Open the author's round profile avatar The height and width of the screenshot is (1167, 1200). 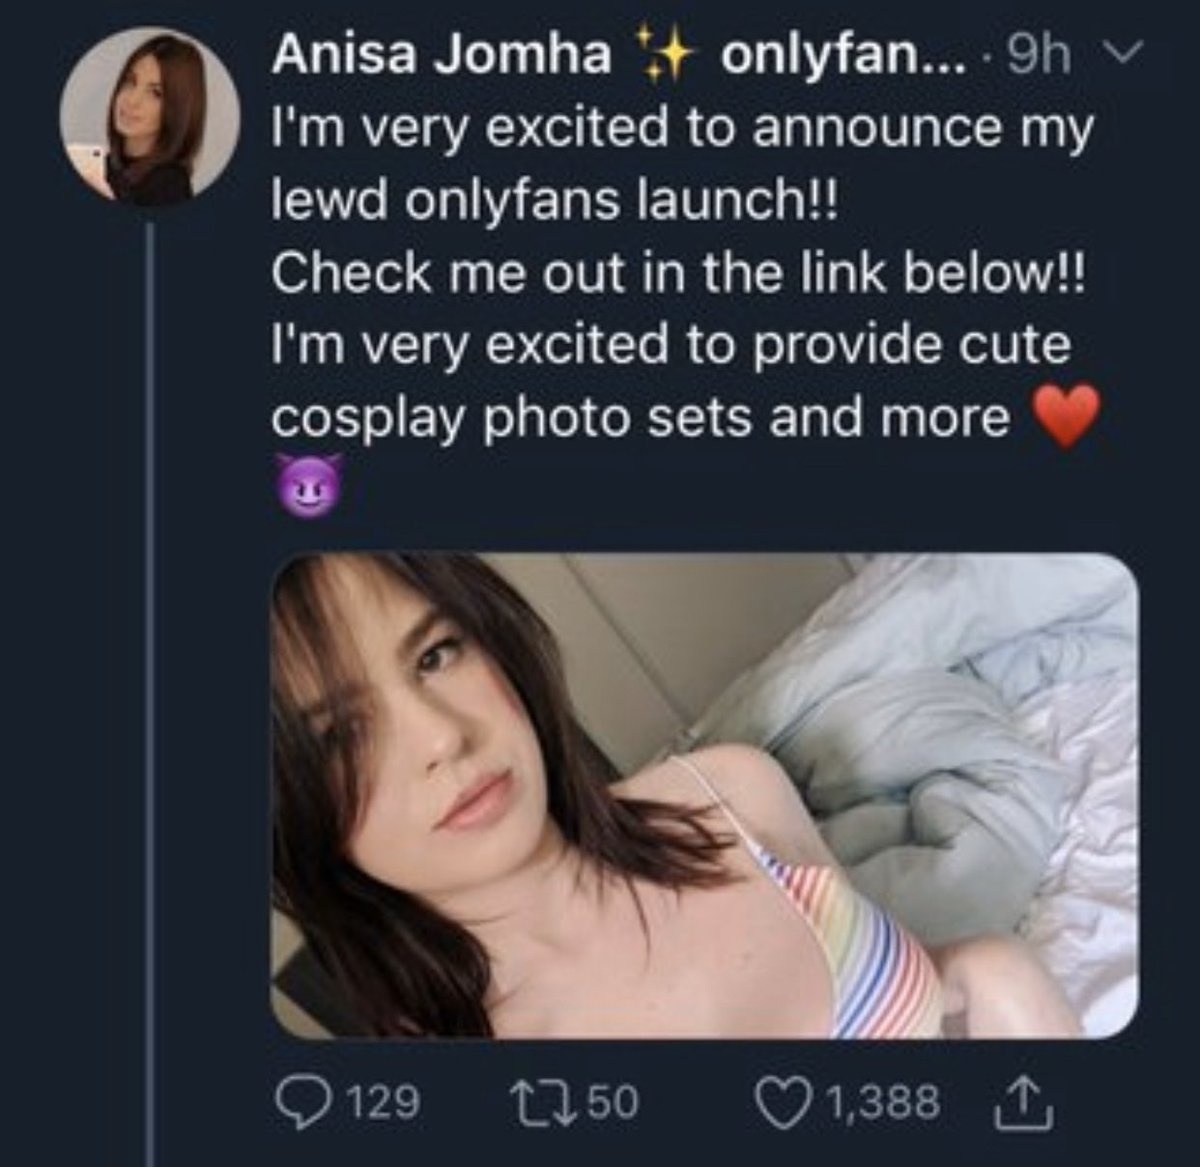pyautogui.click(x=149, y=118)
